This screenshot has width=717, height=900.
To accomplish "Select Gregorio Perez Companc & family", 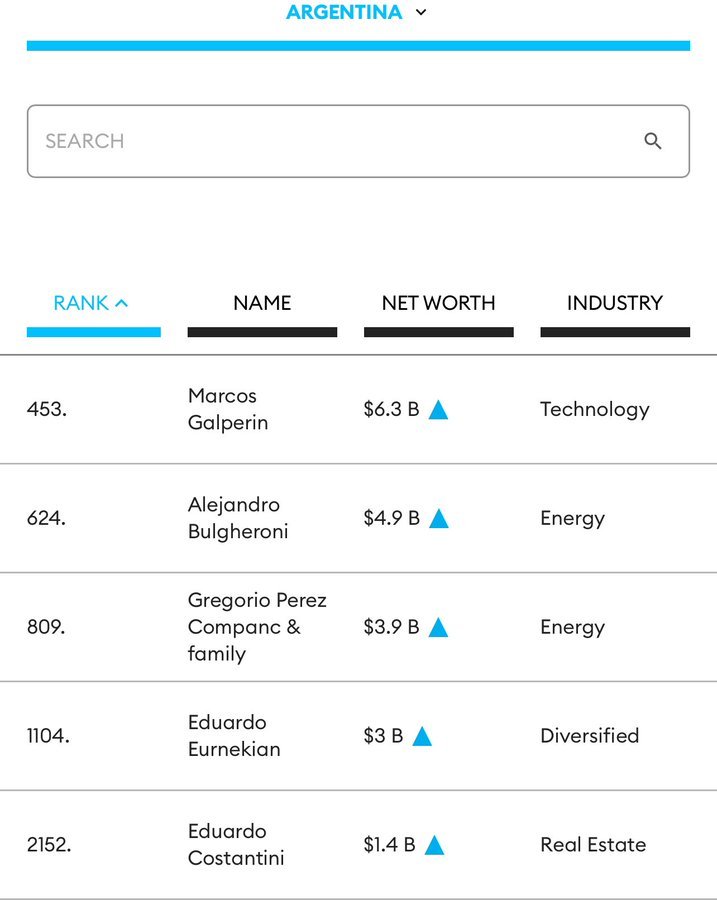I will [x=257, y=627].
